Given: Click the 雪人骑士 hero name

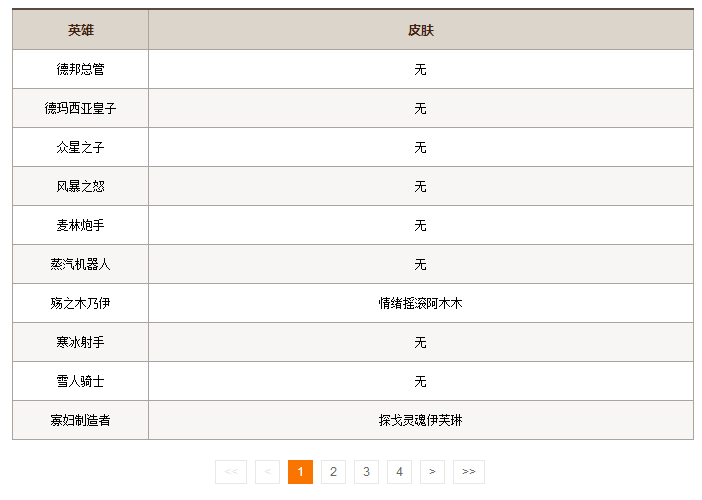Looking at the screenshot, I should (x=81, y=381).
